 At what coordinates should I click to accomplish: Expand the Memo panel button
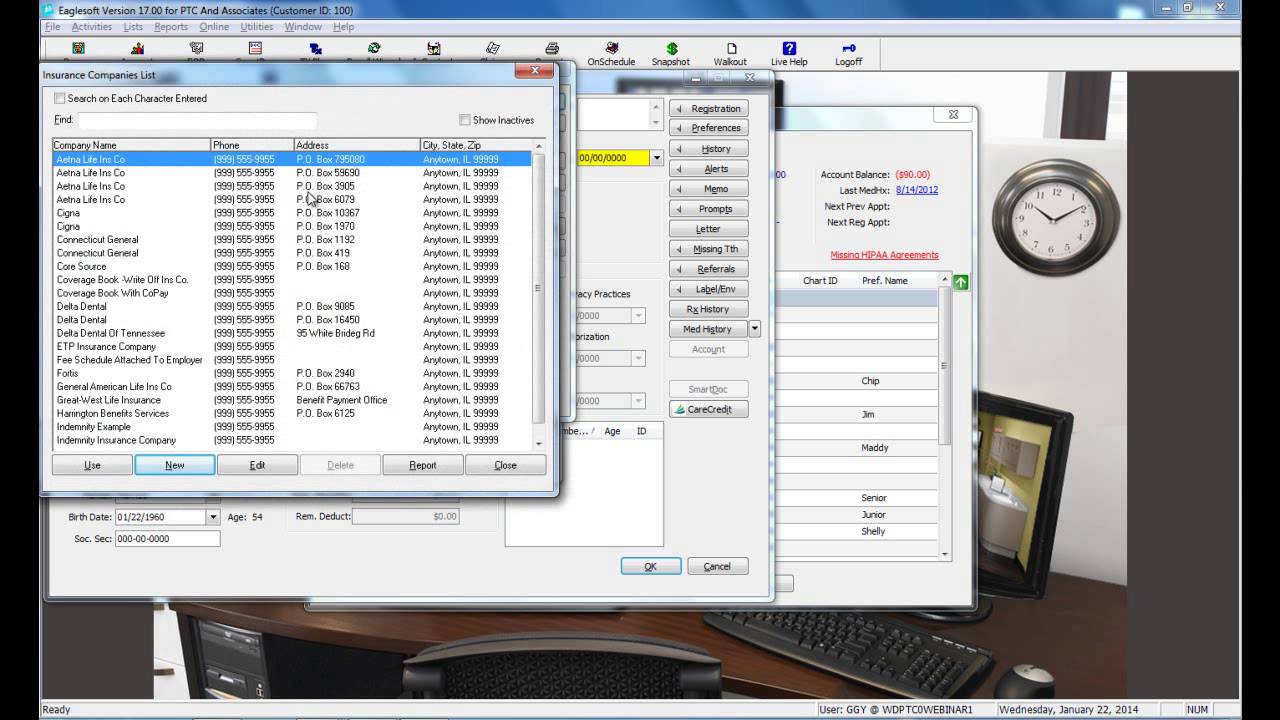[x=709, y=189]
